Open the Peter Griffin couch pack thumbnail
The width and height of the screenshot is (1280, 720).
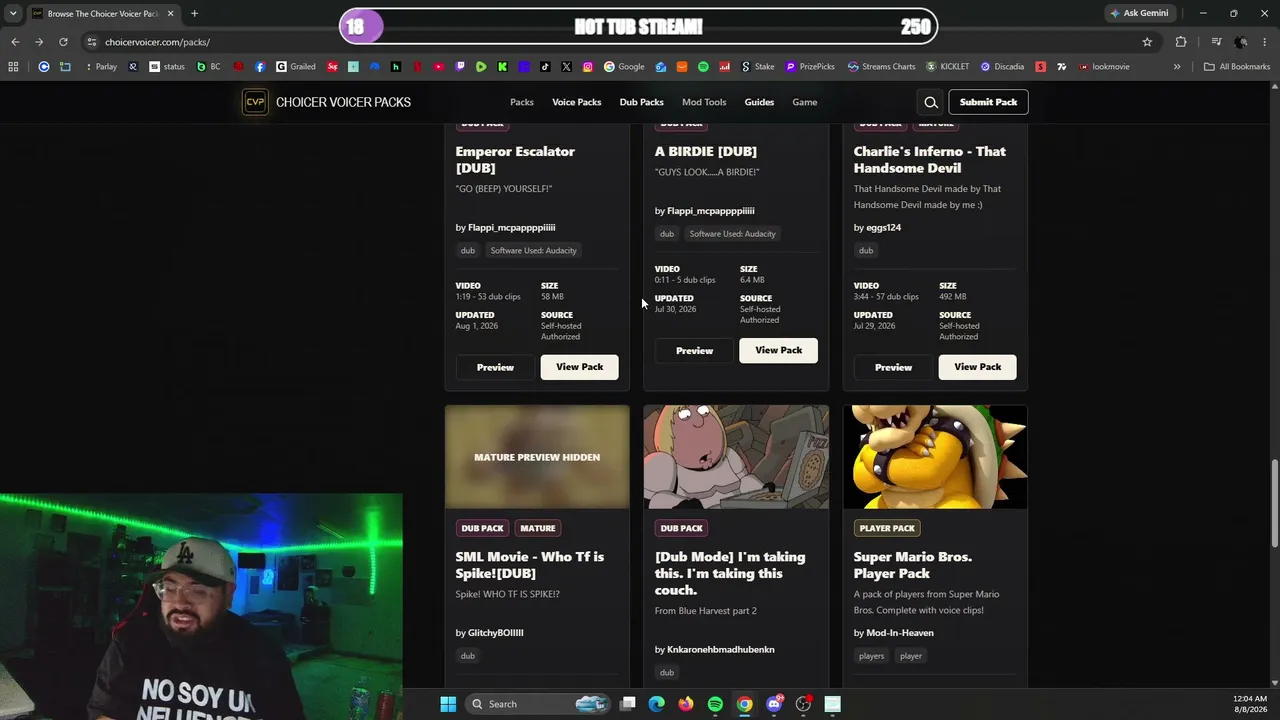tap(736, 457)
